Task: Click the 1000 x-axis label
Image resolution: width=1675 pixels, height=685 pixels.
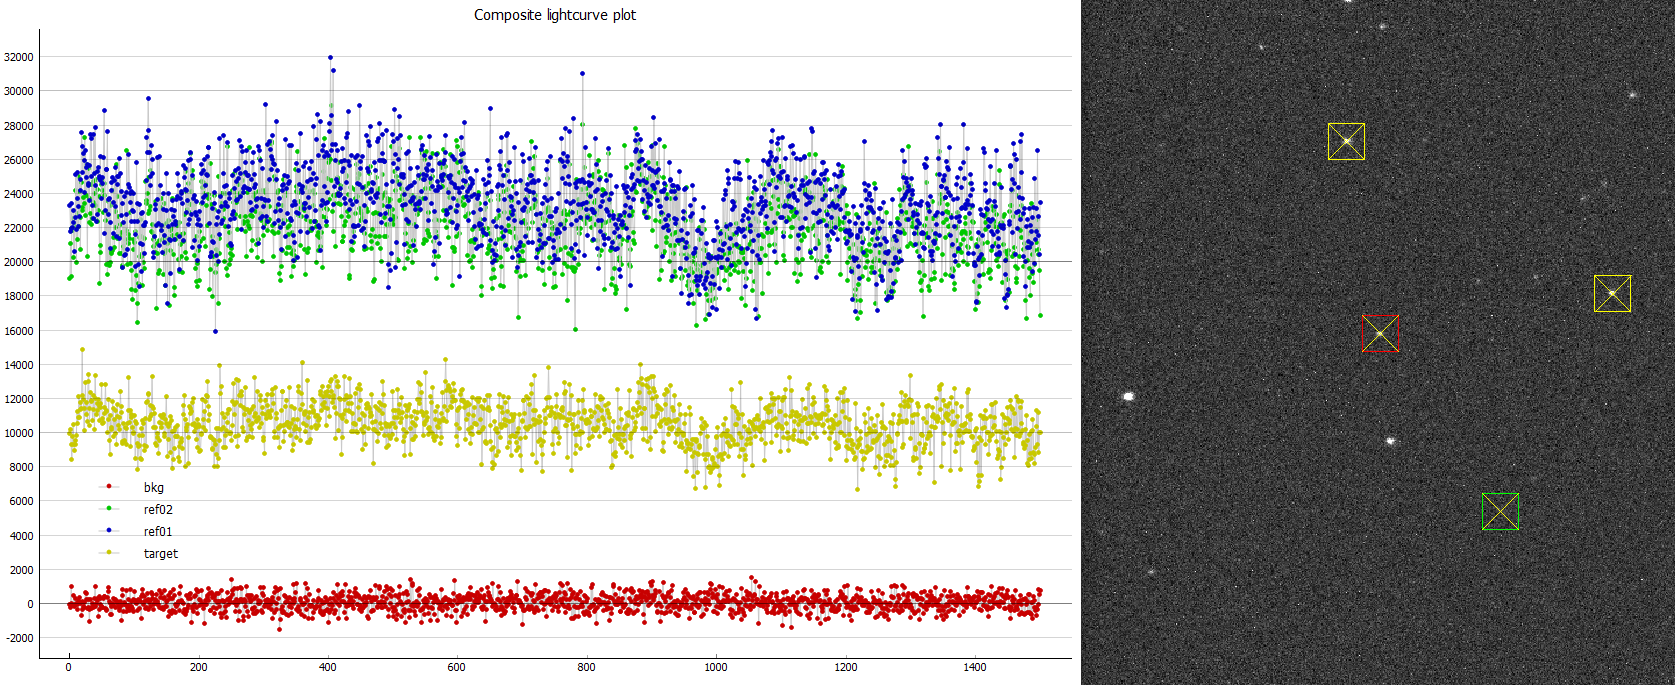Action: tap(716, 667)
